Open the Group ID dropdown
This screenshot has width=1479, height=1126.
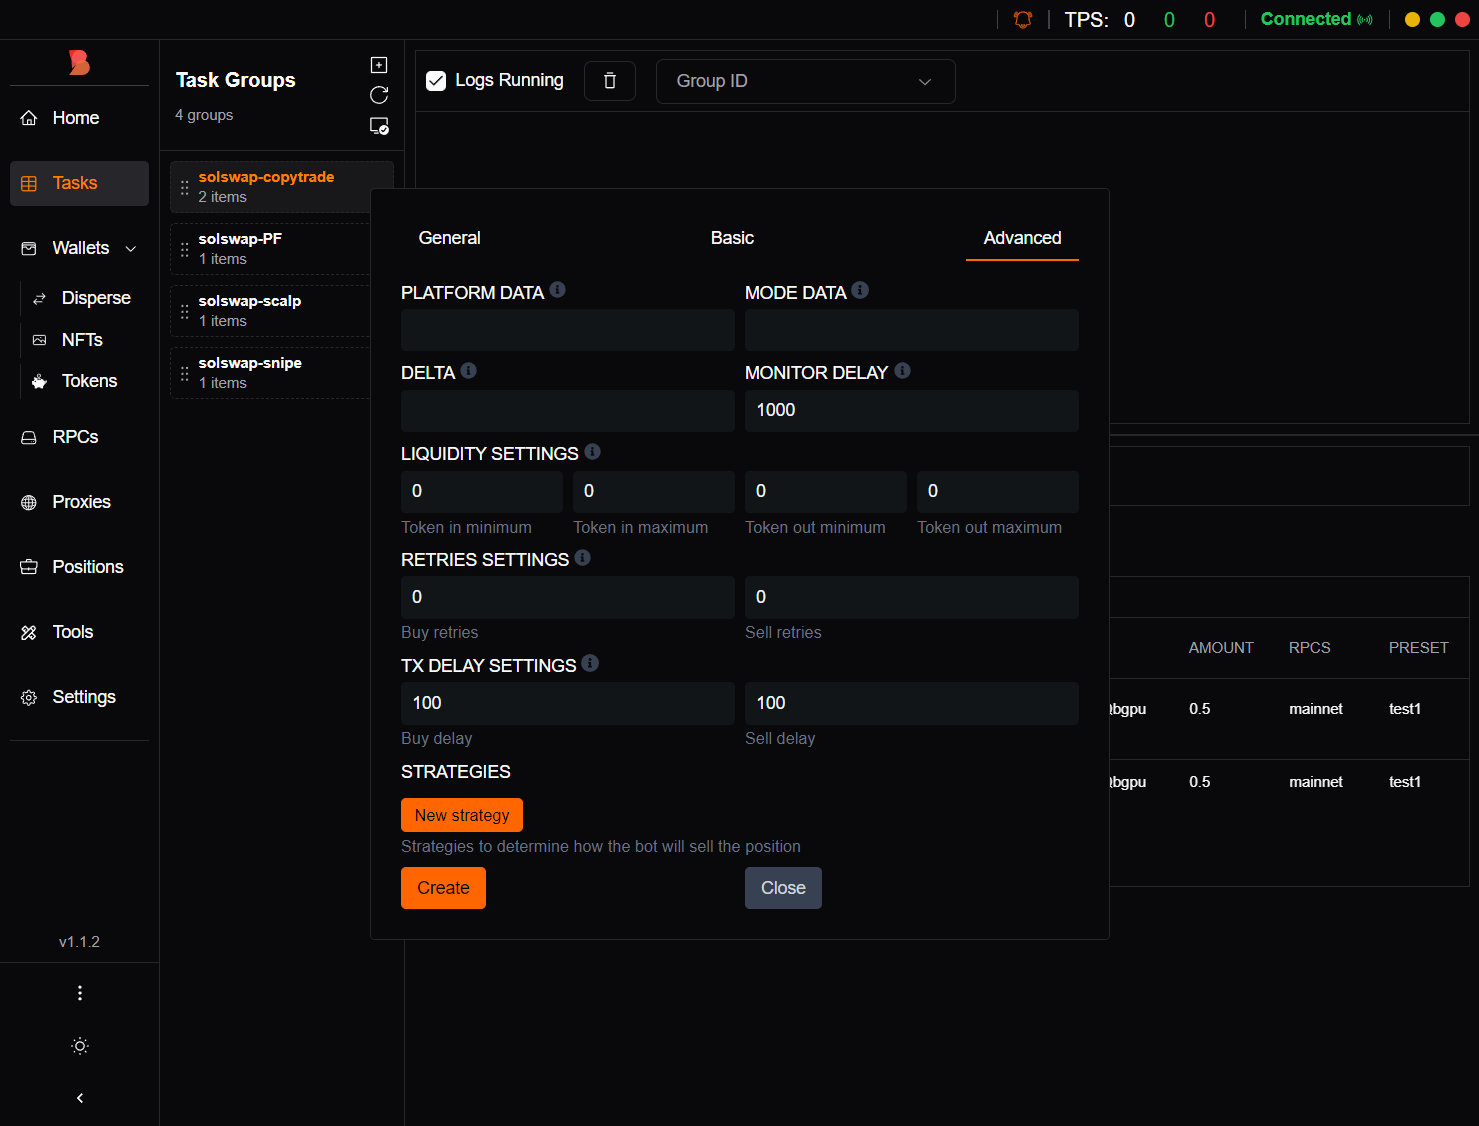point(805,81)
